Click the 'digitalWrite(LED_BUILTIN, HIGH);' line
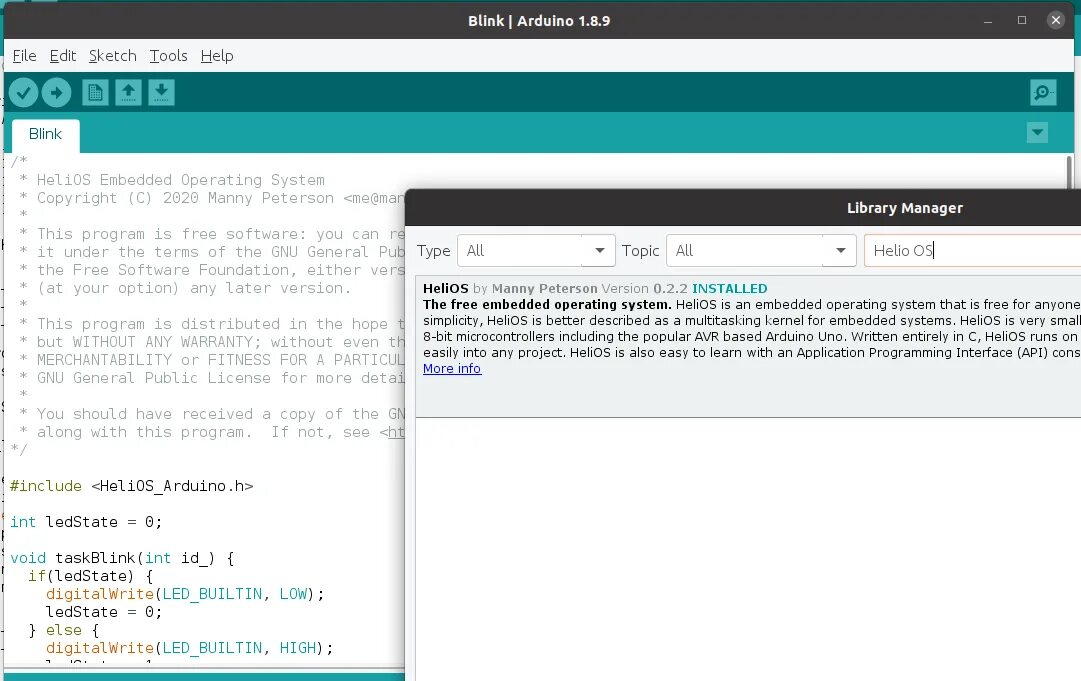The width and height of the screenshot is (1081, 681). coord(190,648)
